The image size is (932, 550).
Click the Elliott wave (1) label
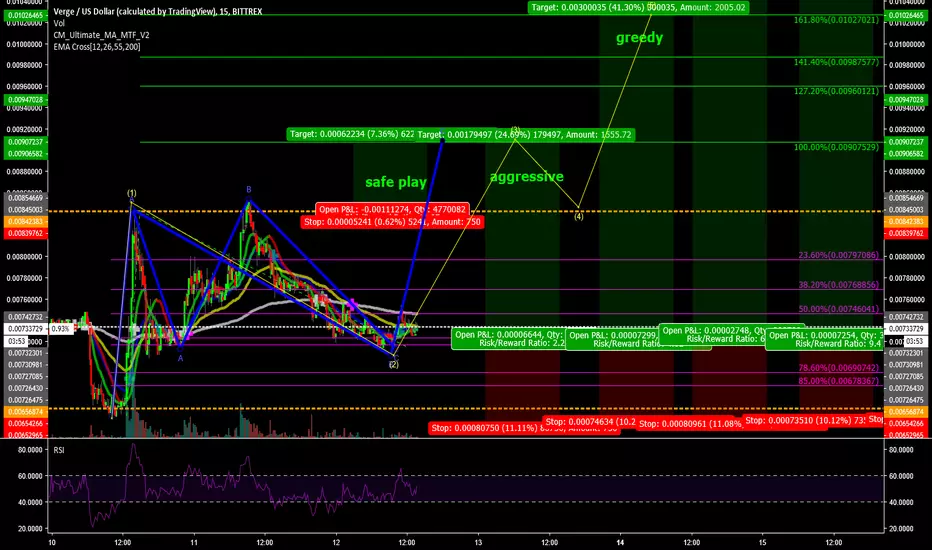tap(132, 193)
